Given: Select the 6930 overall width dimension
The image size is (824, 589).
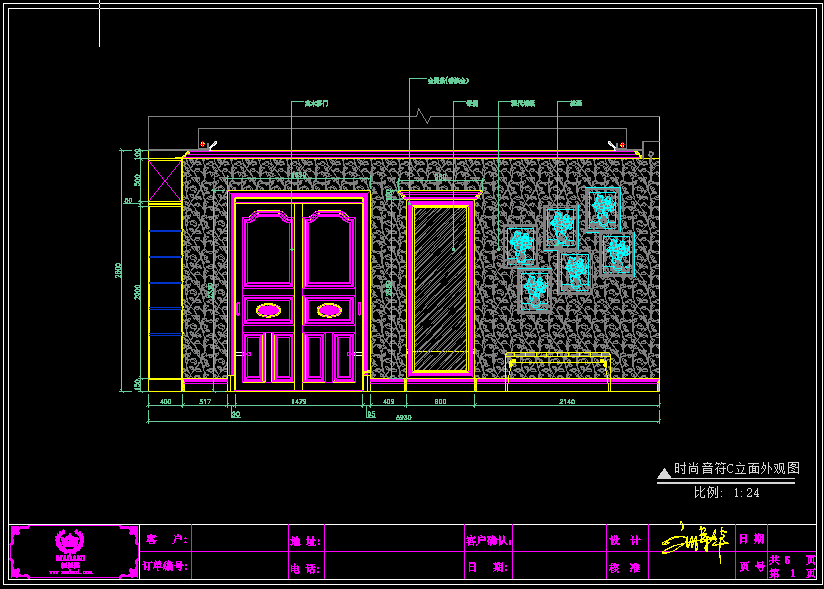Looking at the screenshot, I should (x=404, y=417).
